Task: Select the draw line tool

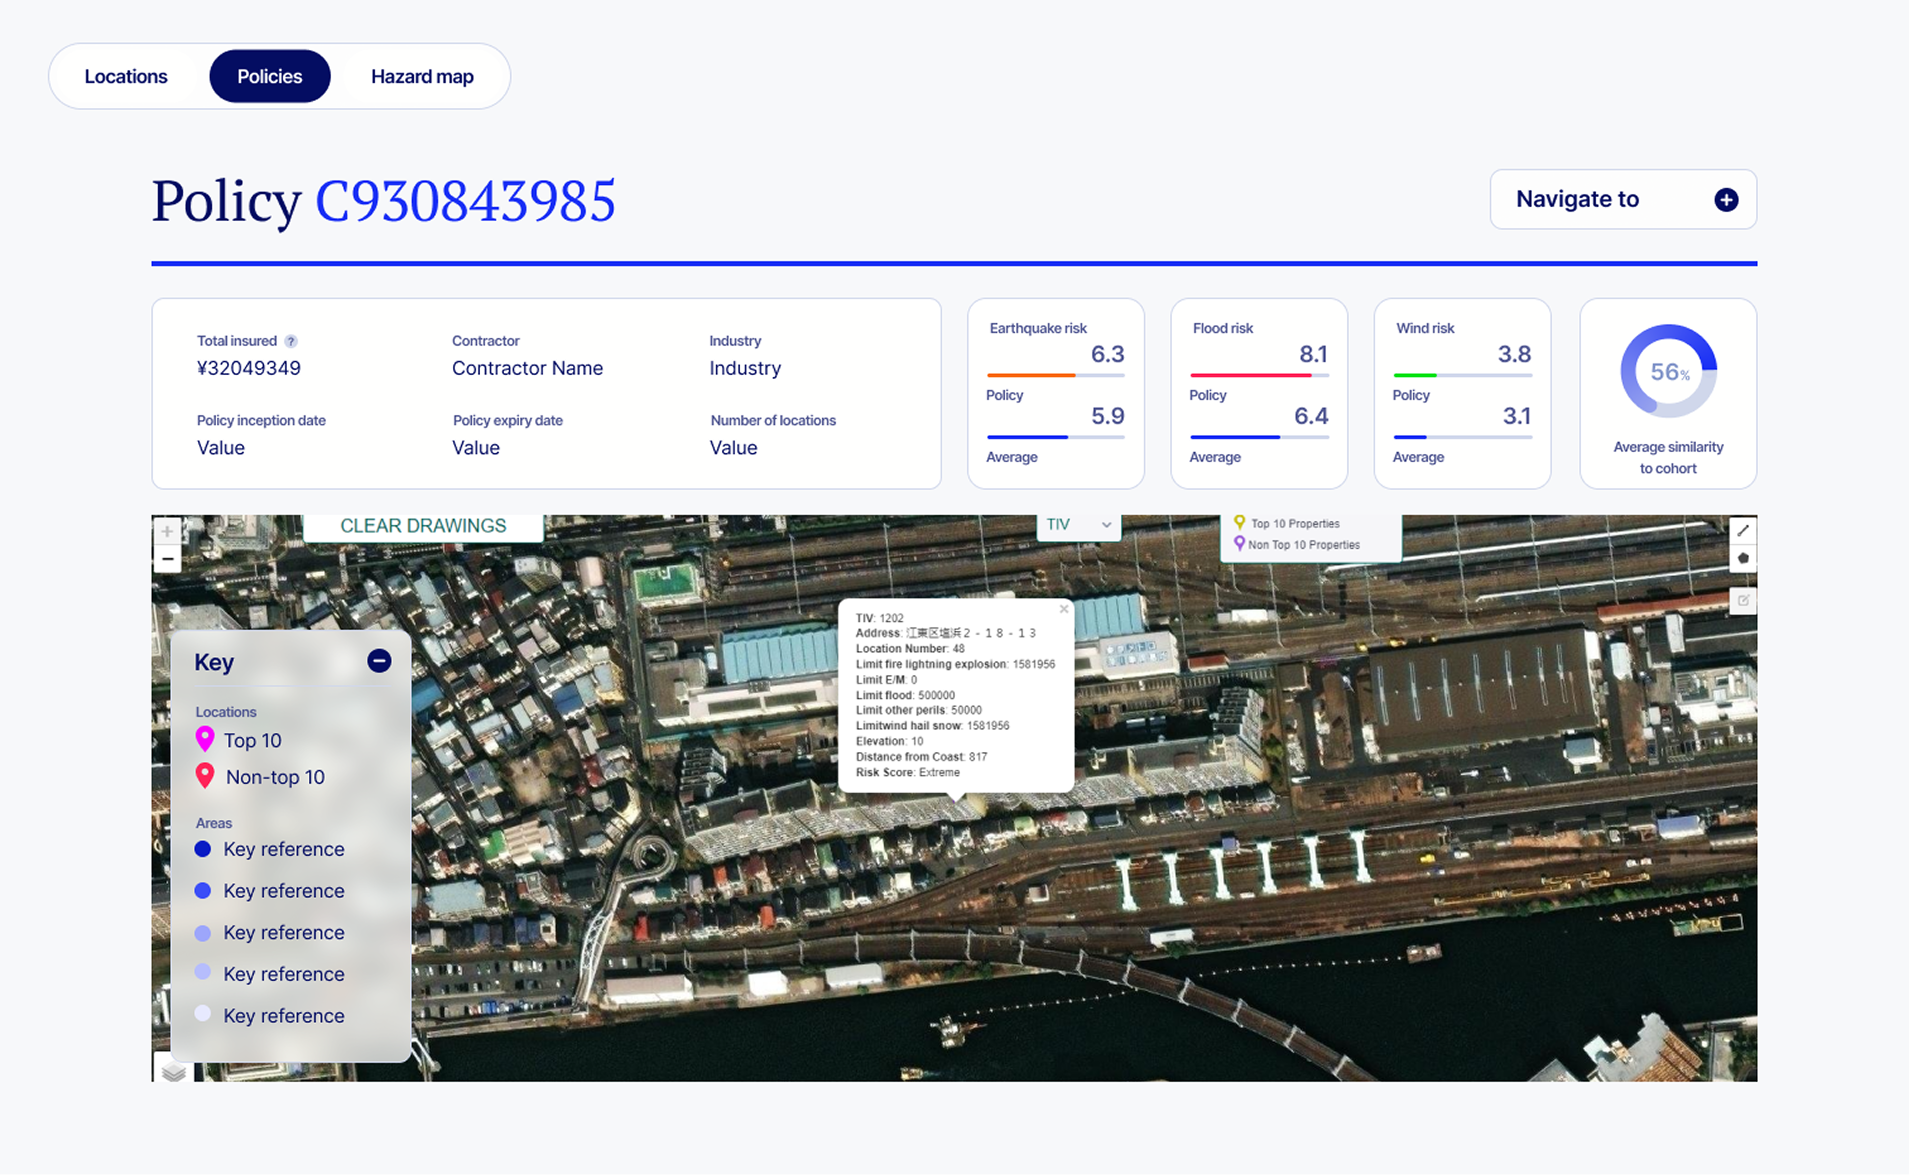Action: click(x=1743, y=530)
